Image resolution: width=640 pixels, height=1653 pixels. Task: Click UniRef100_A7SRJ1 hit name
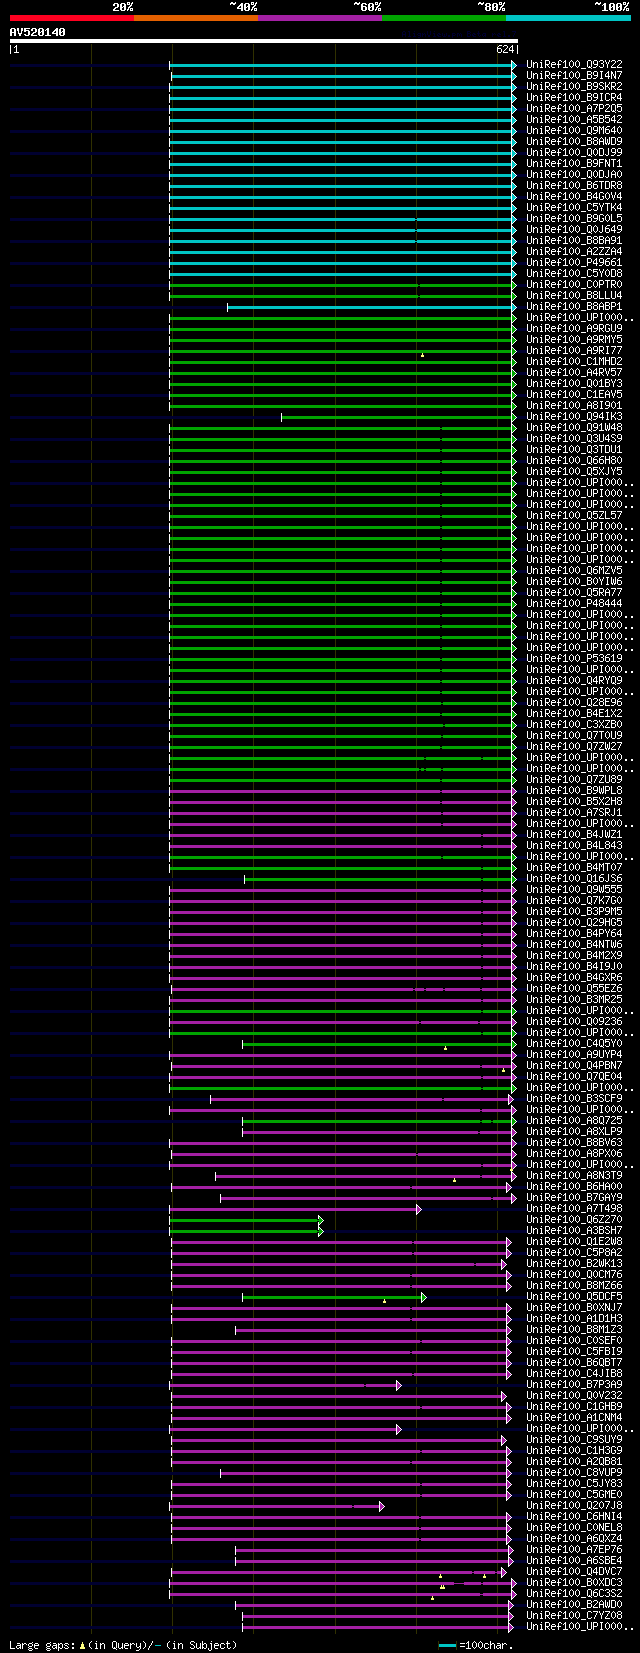574,812
